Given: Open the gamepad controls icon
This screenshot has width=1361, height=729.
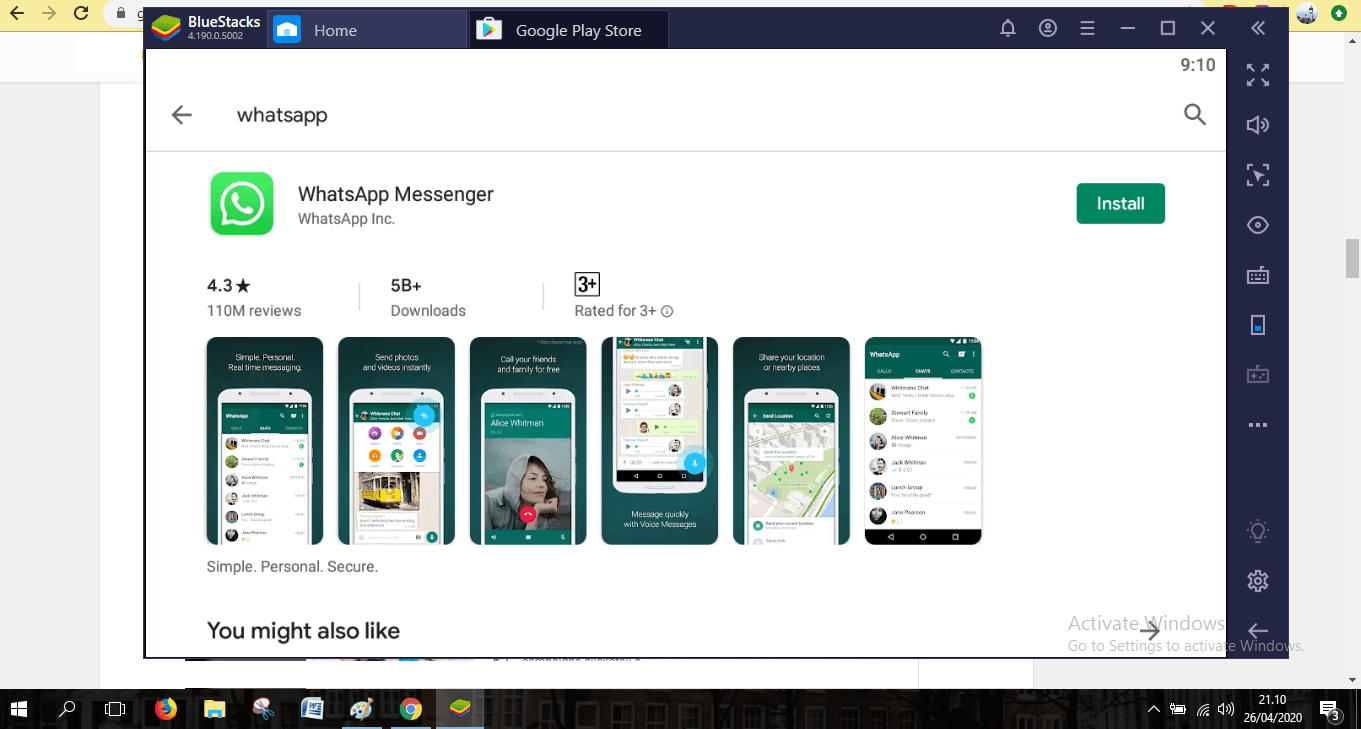Looking at the screenshot, I should click(1258, 375).
